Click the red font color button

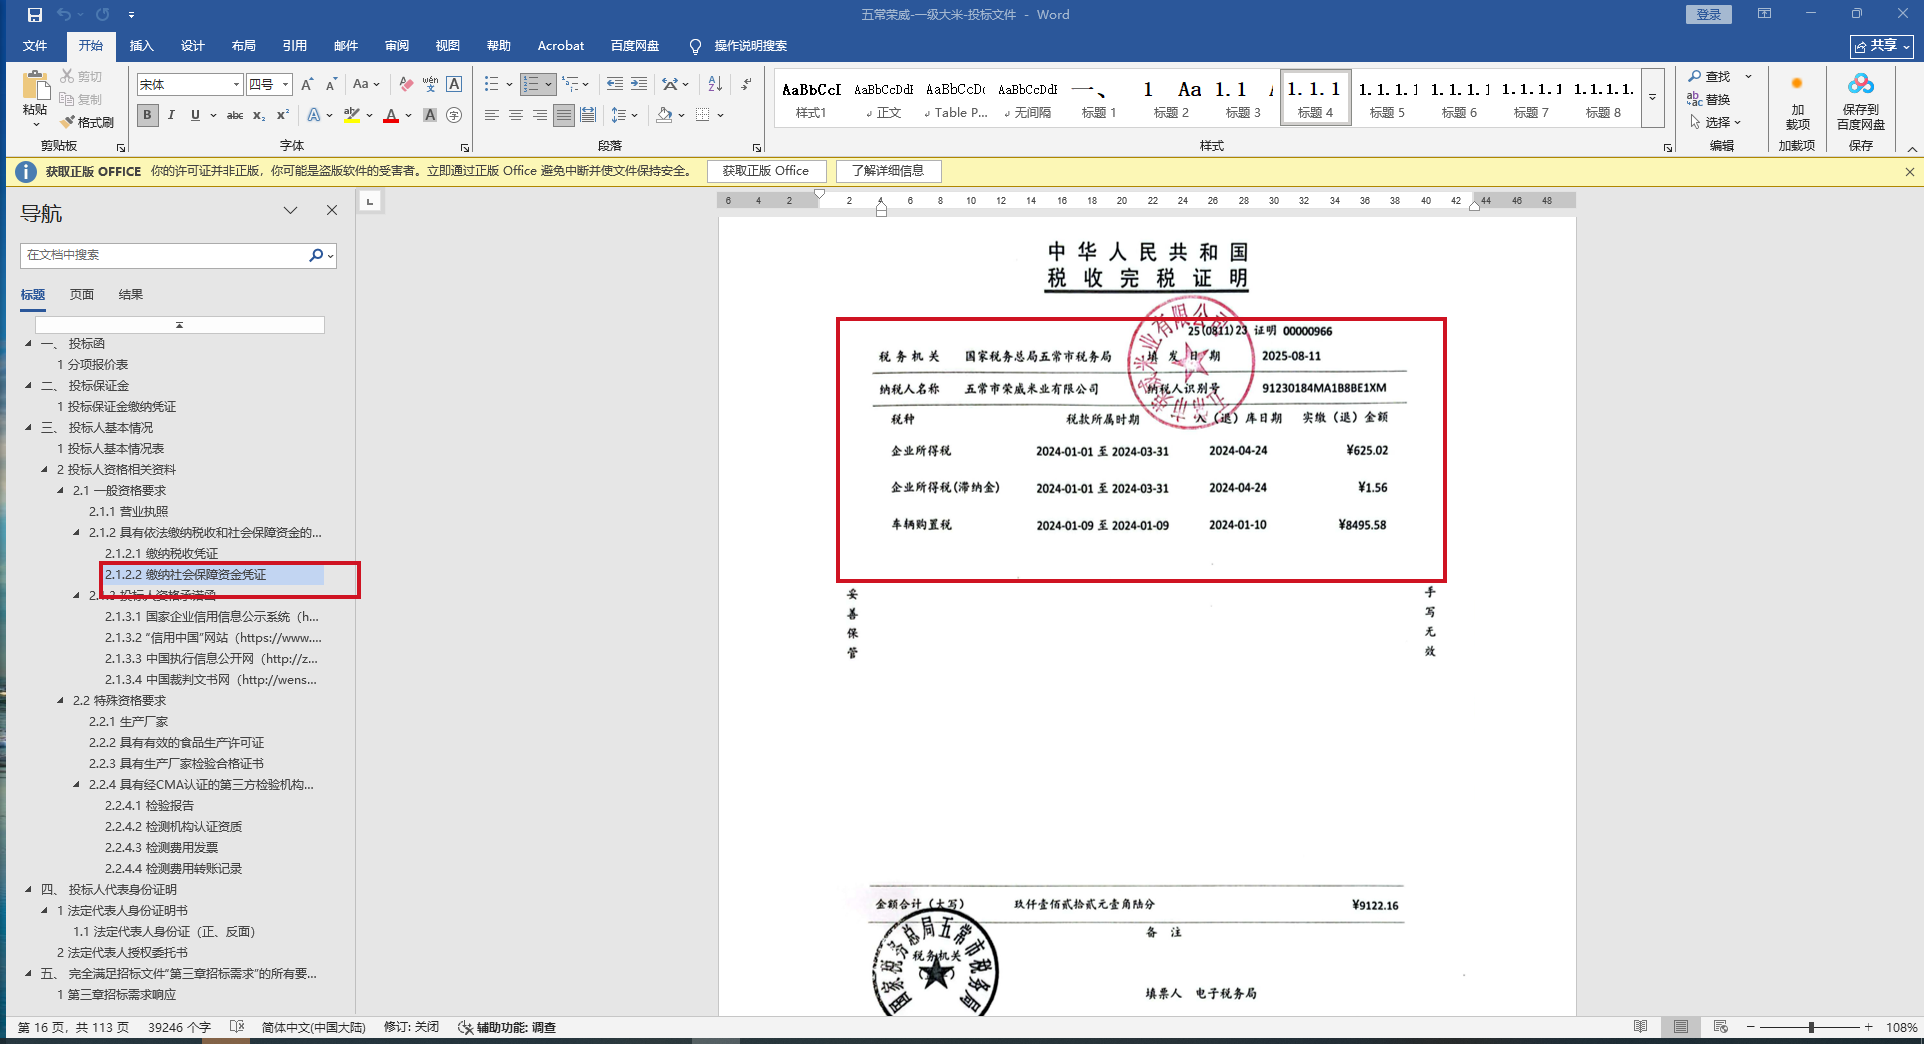click(391, 115)
